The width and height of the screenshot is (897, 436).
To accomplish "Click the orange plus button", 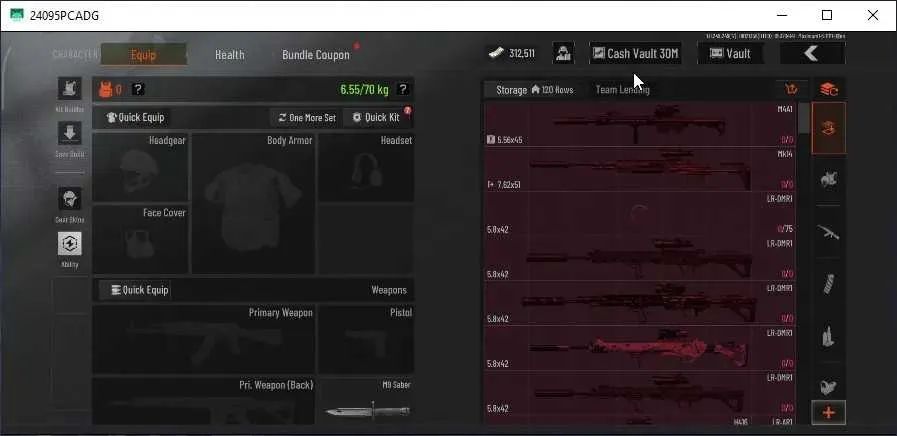I will 828,413.
